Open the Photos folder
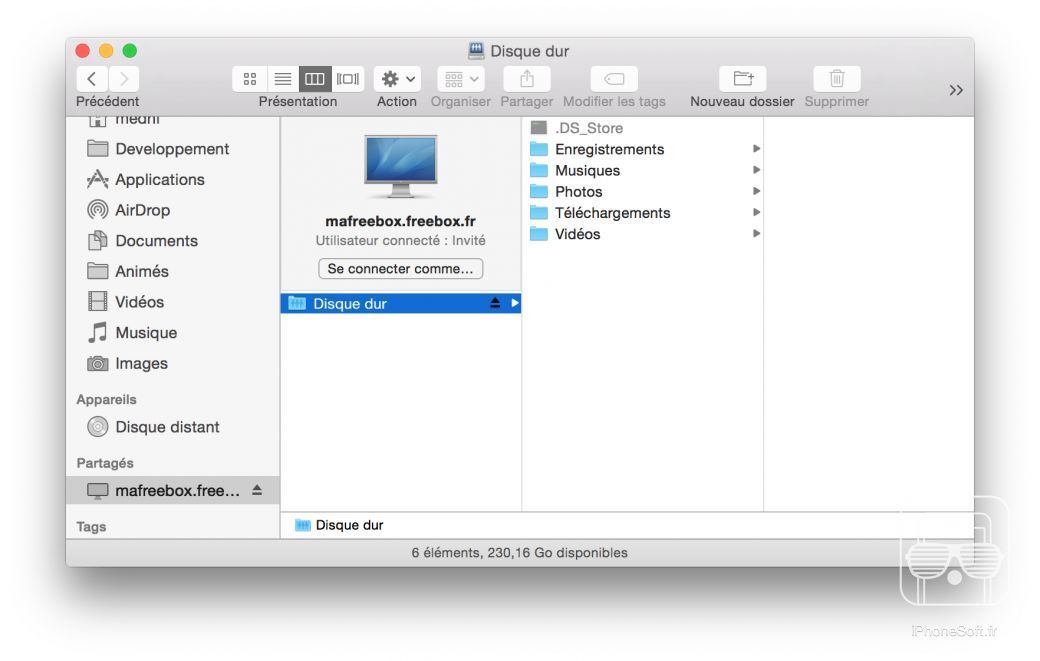 pyautogui.click(x=645, y=192)
